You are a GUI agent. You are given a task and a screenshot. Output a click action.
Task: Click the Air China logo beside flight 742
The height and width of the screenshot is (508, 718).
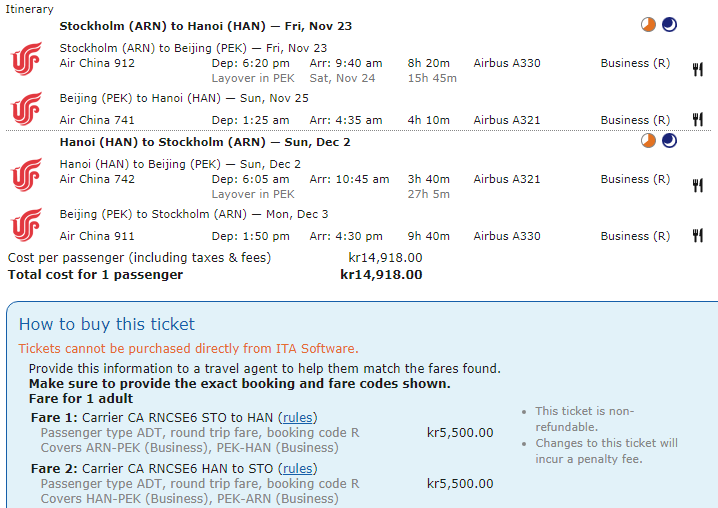coord(26,174)
